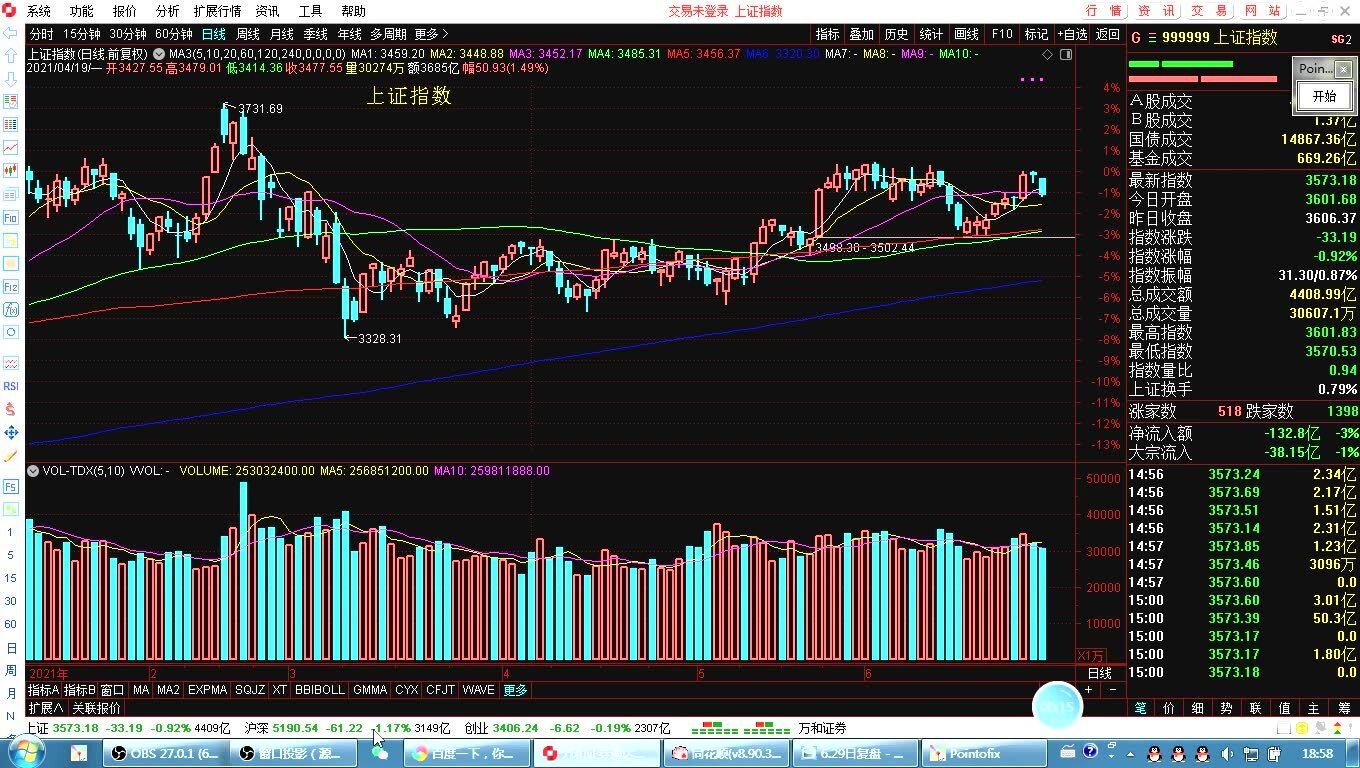
Task: Expand the VOL-TDX indicator dropdown arrow
Action: pyautogui.click(x=34, y=471)
